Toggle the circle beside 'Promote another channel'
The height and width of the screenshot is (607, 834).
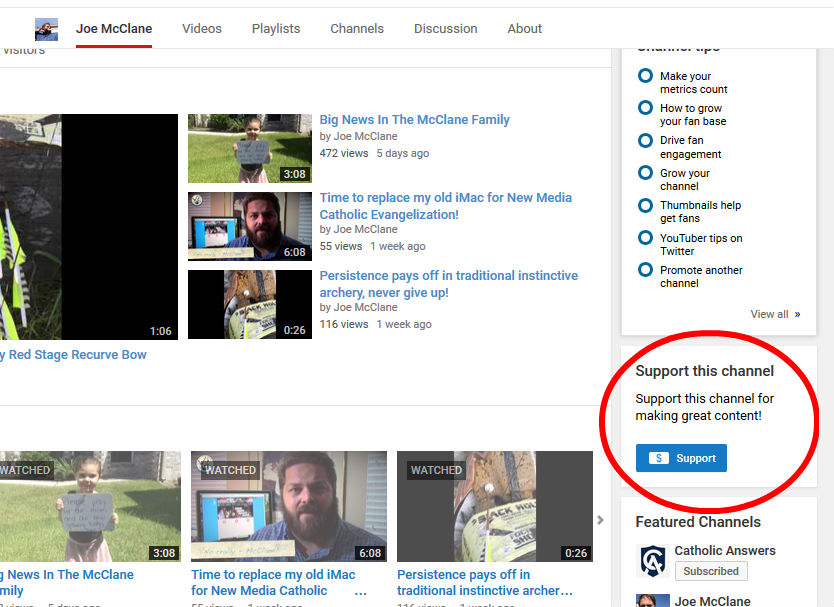tap(644, 269)
